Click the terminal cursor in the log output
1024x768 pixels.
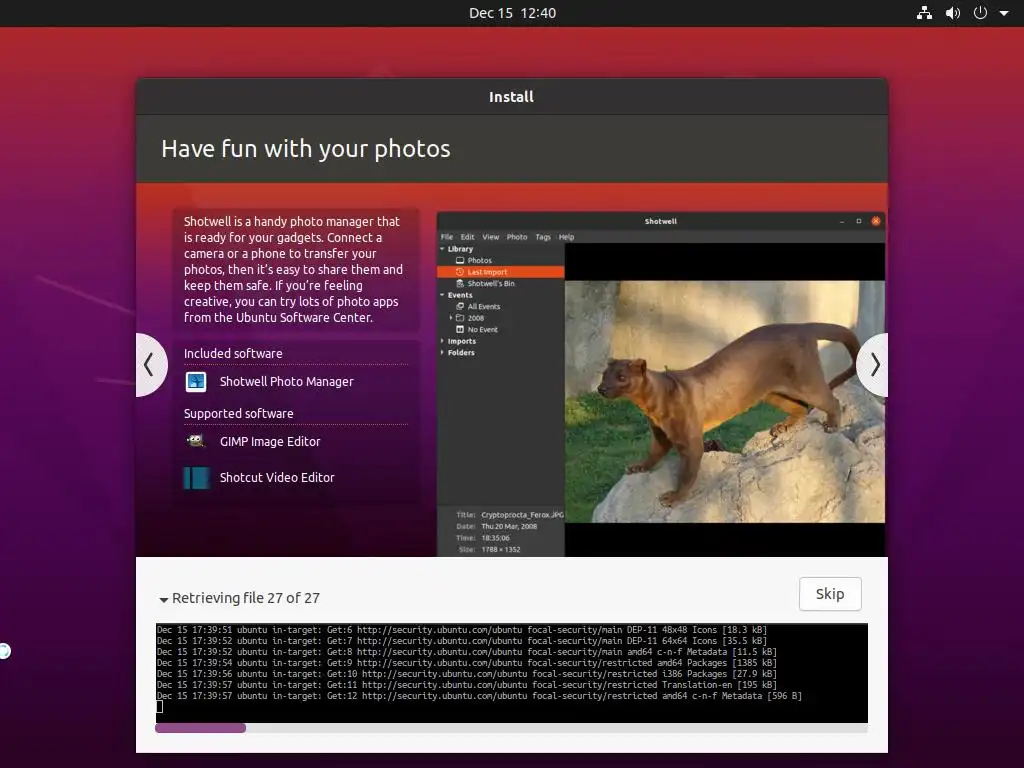[x=160, y=707]
